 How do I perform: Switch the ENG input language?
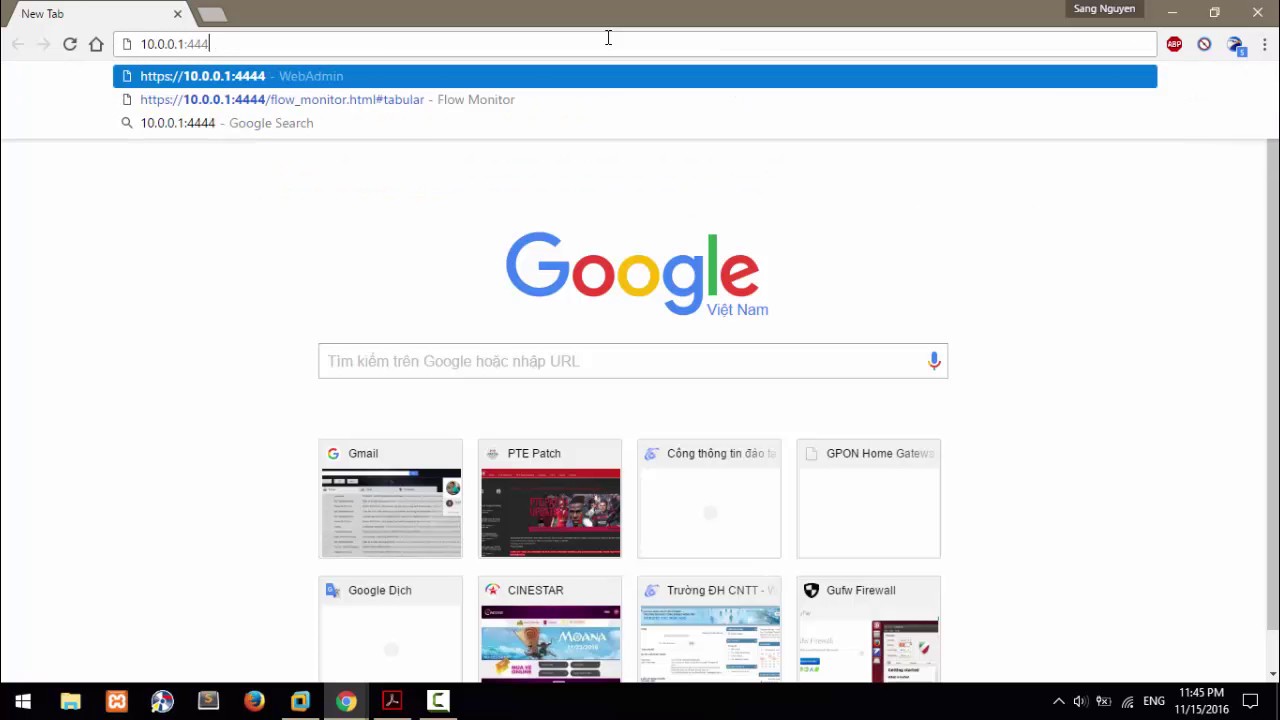tap(1154, 701)
